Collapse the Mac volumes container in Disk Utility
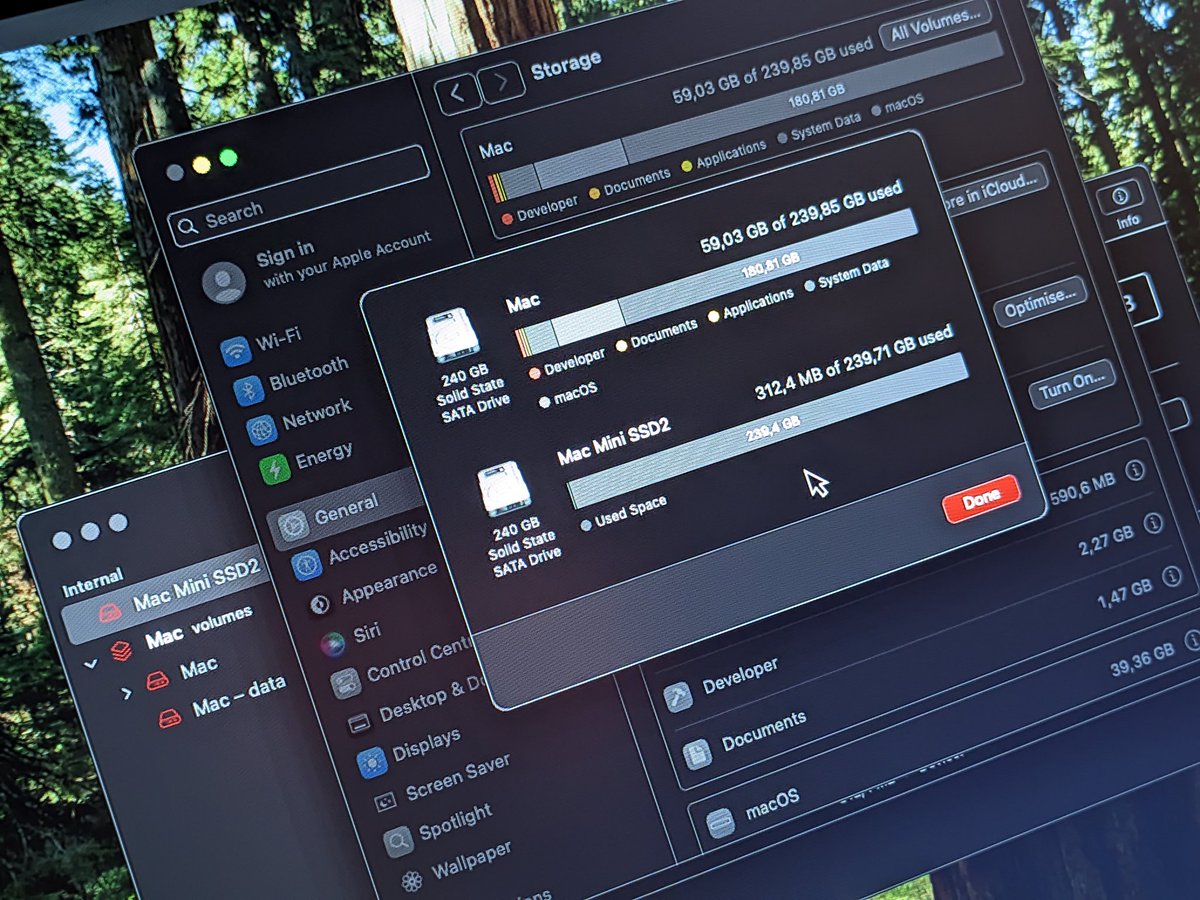 (92, 662)
